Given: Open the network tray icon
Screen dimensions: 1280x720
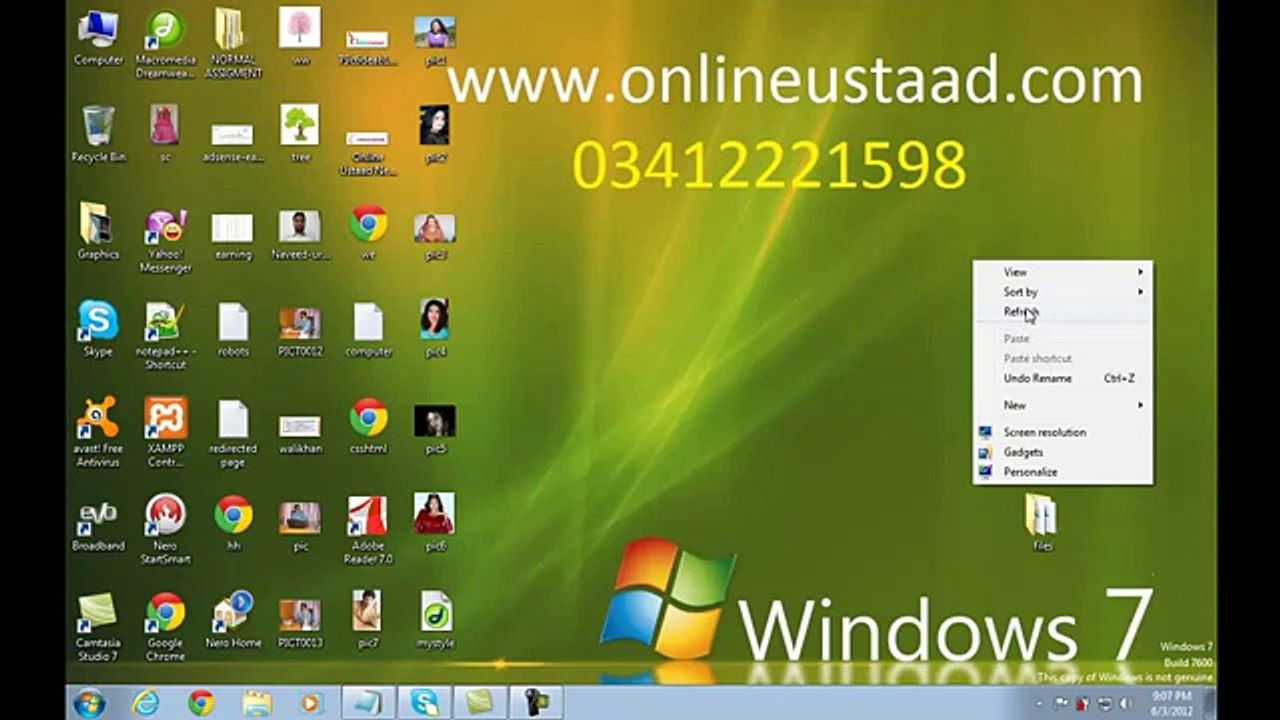Looking at the screenshot, I should pos(1104,704).
